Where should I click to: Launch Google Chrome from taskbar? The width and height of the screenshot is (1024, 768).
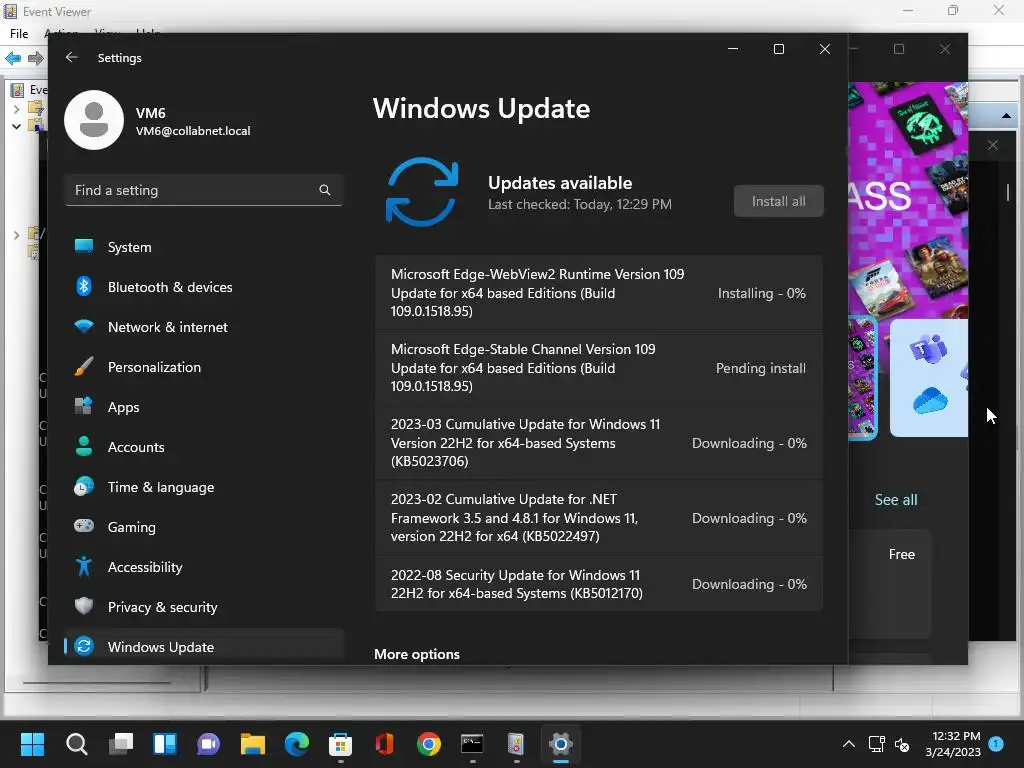coord(429,744)
